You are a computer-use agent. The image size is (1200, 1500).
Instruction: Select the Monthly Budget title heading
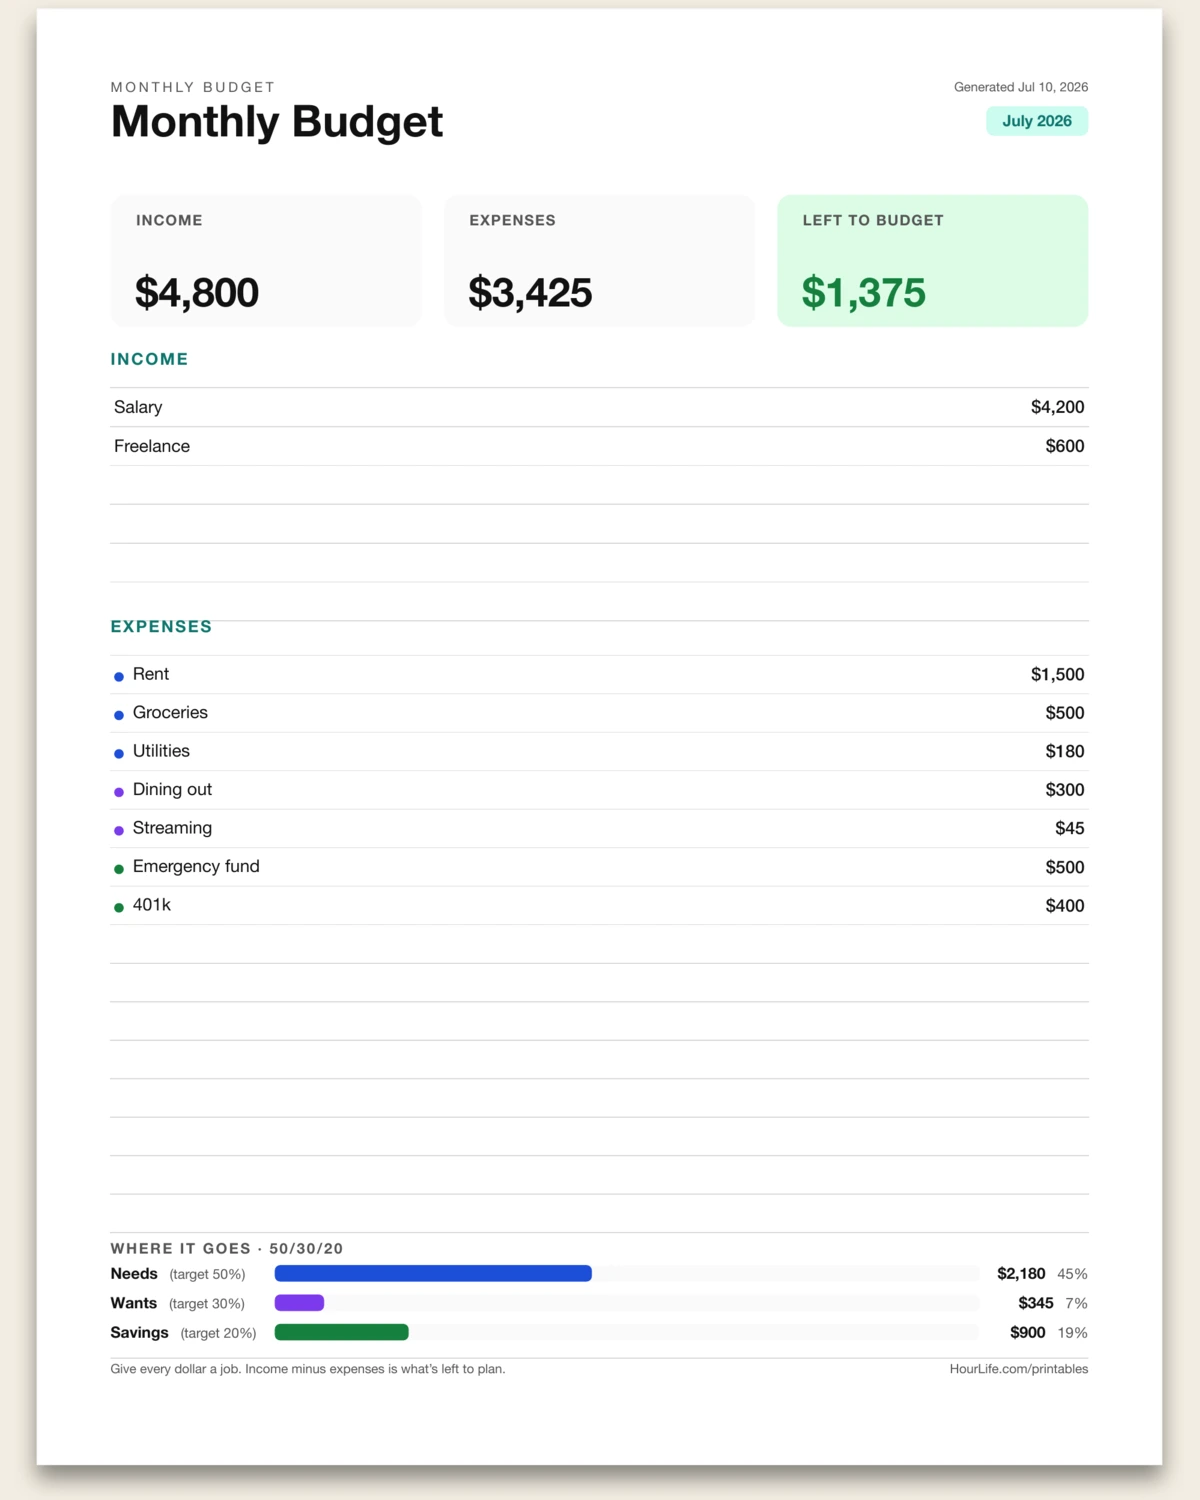[x=277, y=122]
